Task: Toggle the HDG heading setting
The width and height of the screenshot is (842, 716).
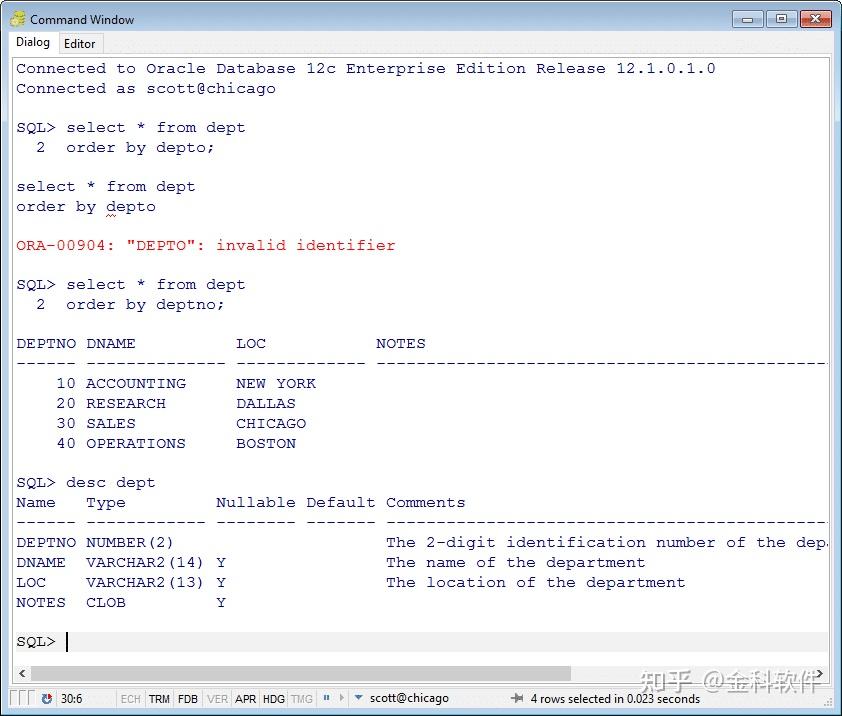Action: [x=273, y=698]
